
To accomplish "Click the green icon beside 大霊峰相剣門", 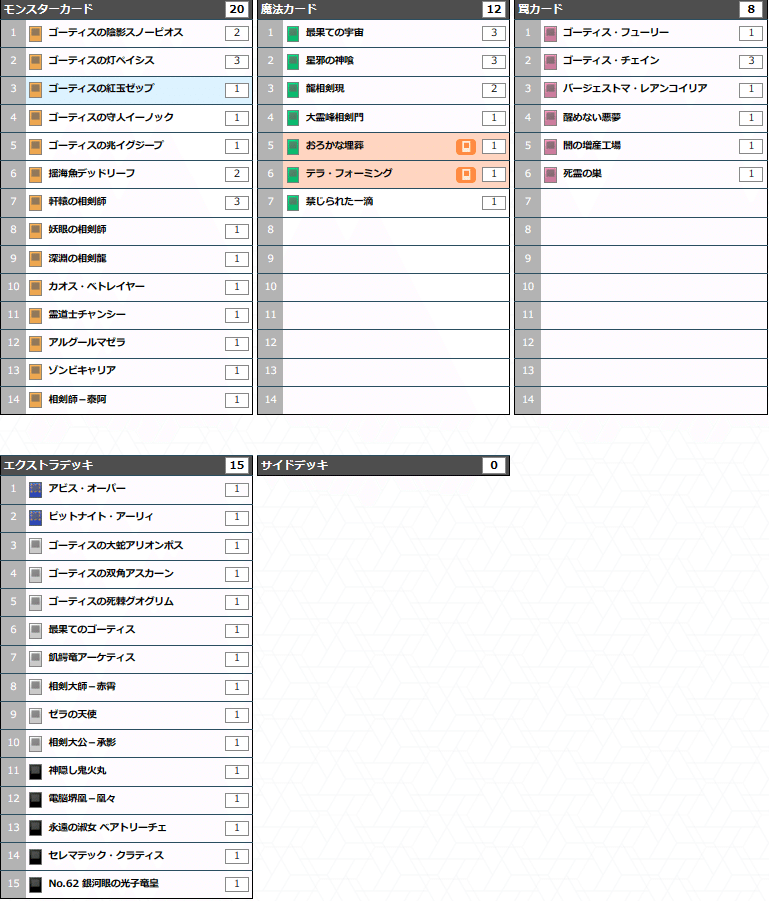I will (293, 118).
